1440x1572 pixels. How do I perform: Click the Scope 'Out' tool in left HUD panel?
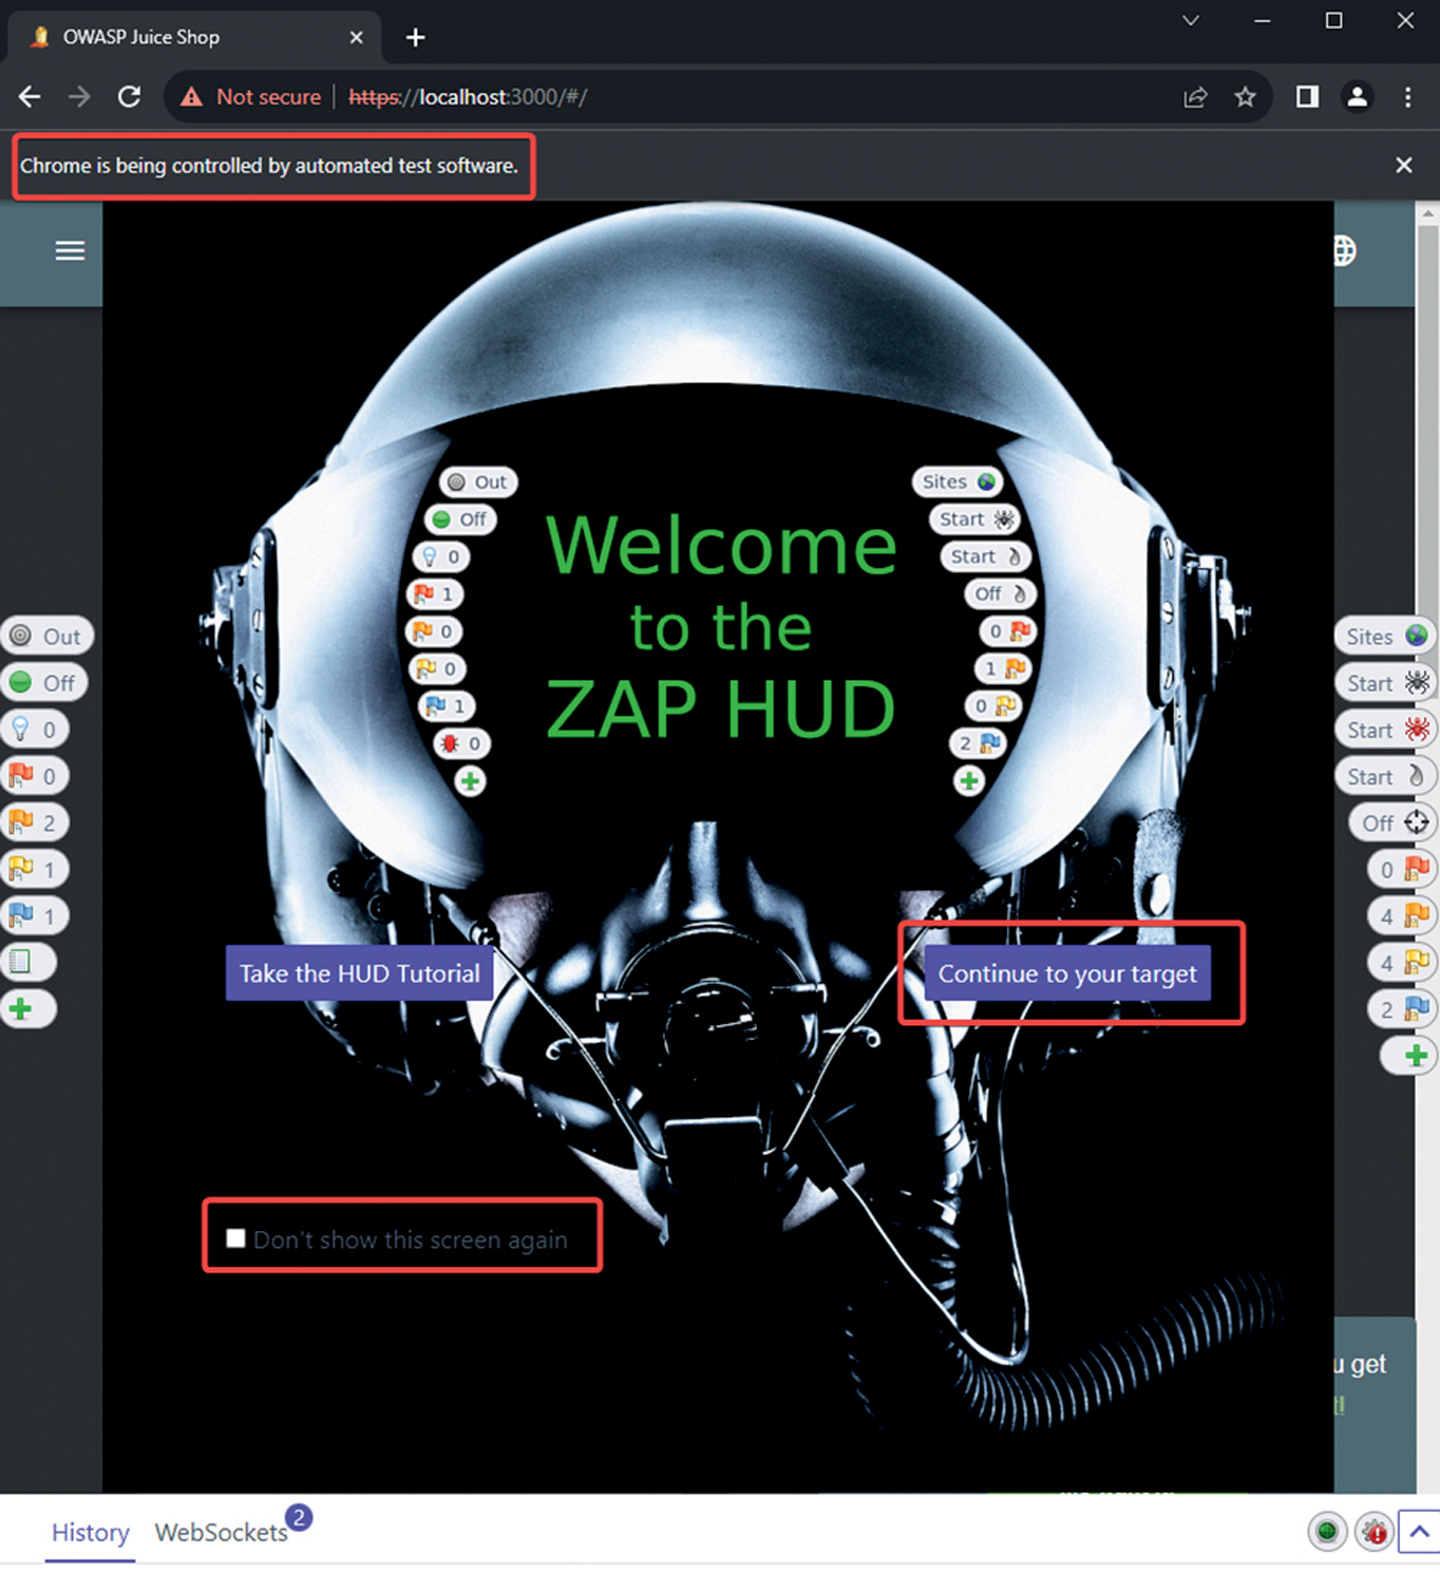[47, 636]
